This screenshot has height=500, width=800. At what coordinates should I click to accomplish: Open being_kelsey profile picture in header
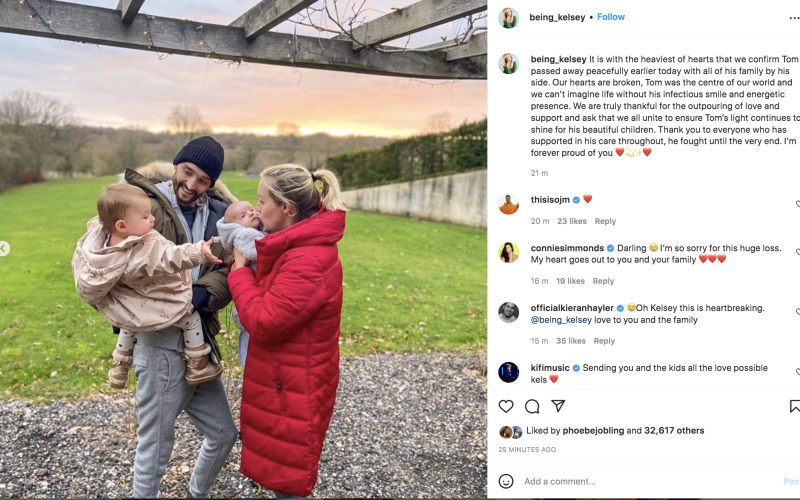[x=508, y=18]
